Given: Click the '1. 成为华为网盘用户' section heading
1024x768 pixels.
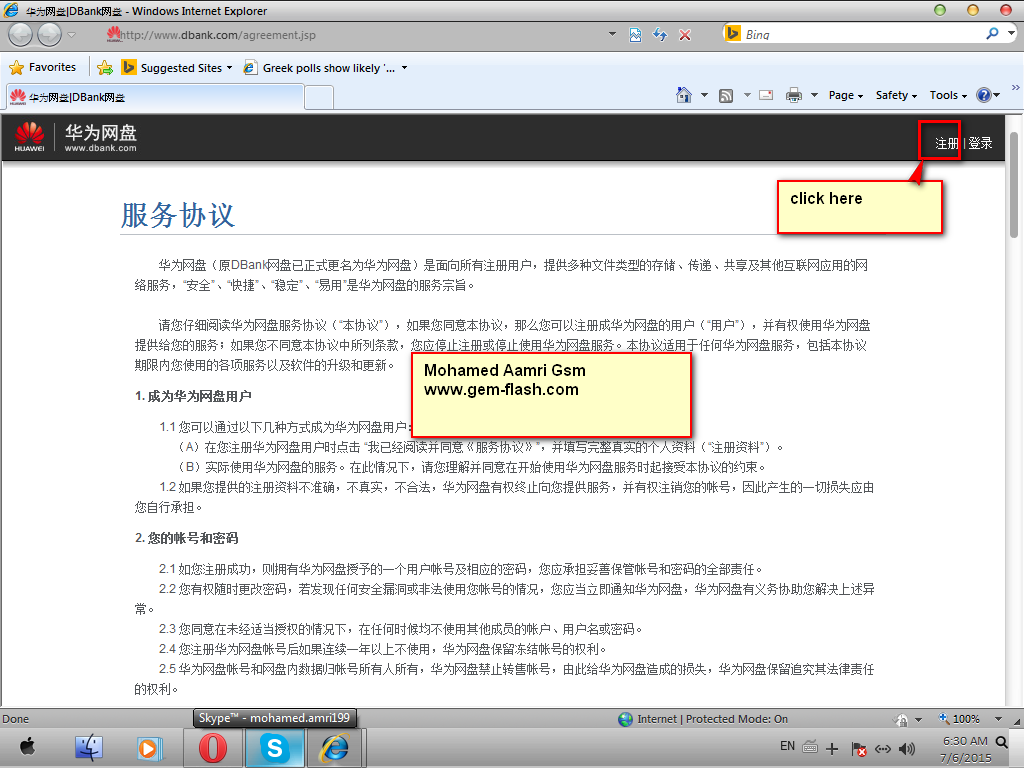Looking at the screenshot, I should pos(193,396).
